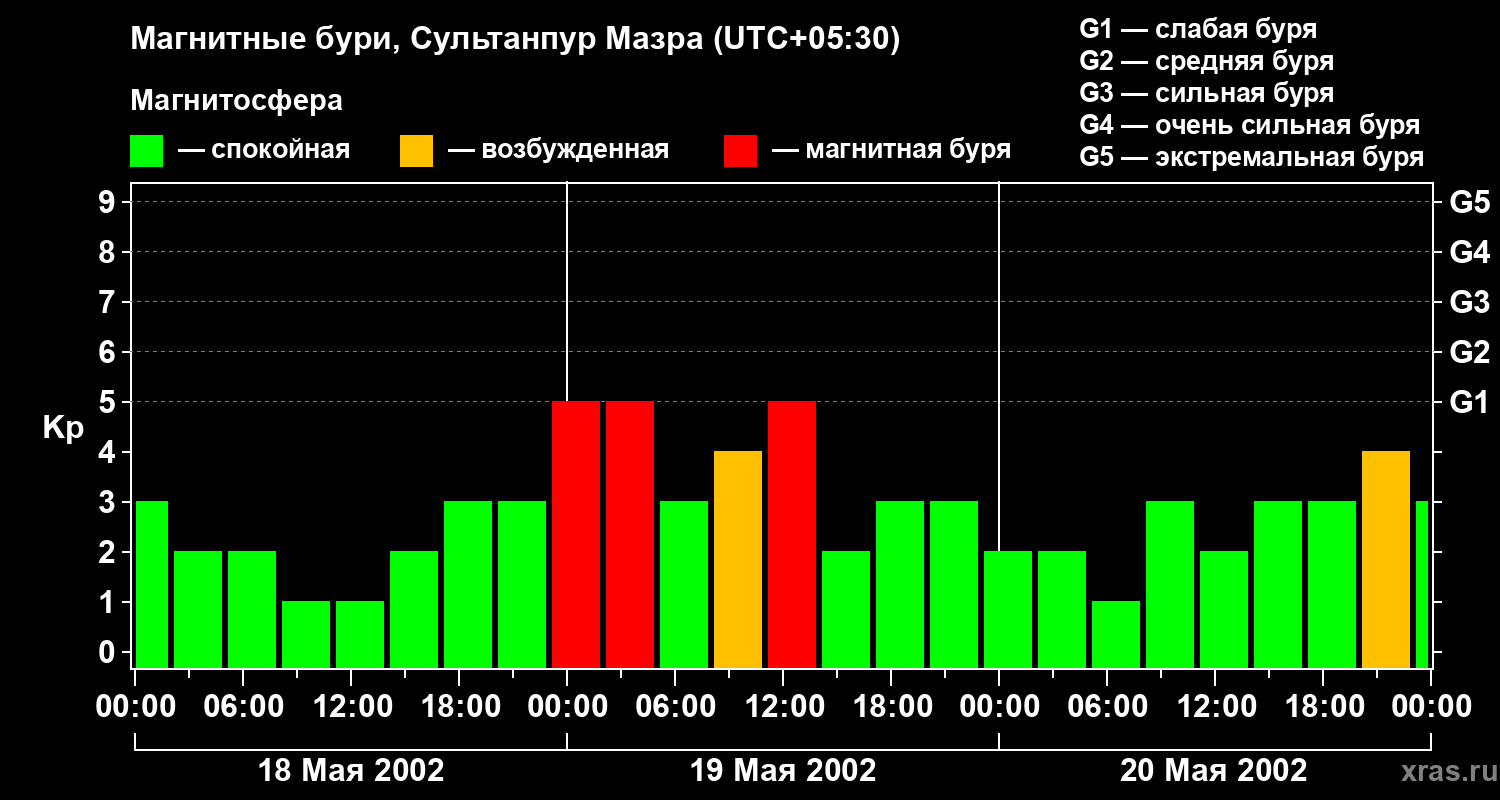Click the red bar at 12:00 on 19 May
Viewport: 1500px width, 800px height.
tap(792, 535)
